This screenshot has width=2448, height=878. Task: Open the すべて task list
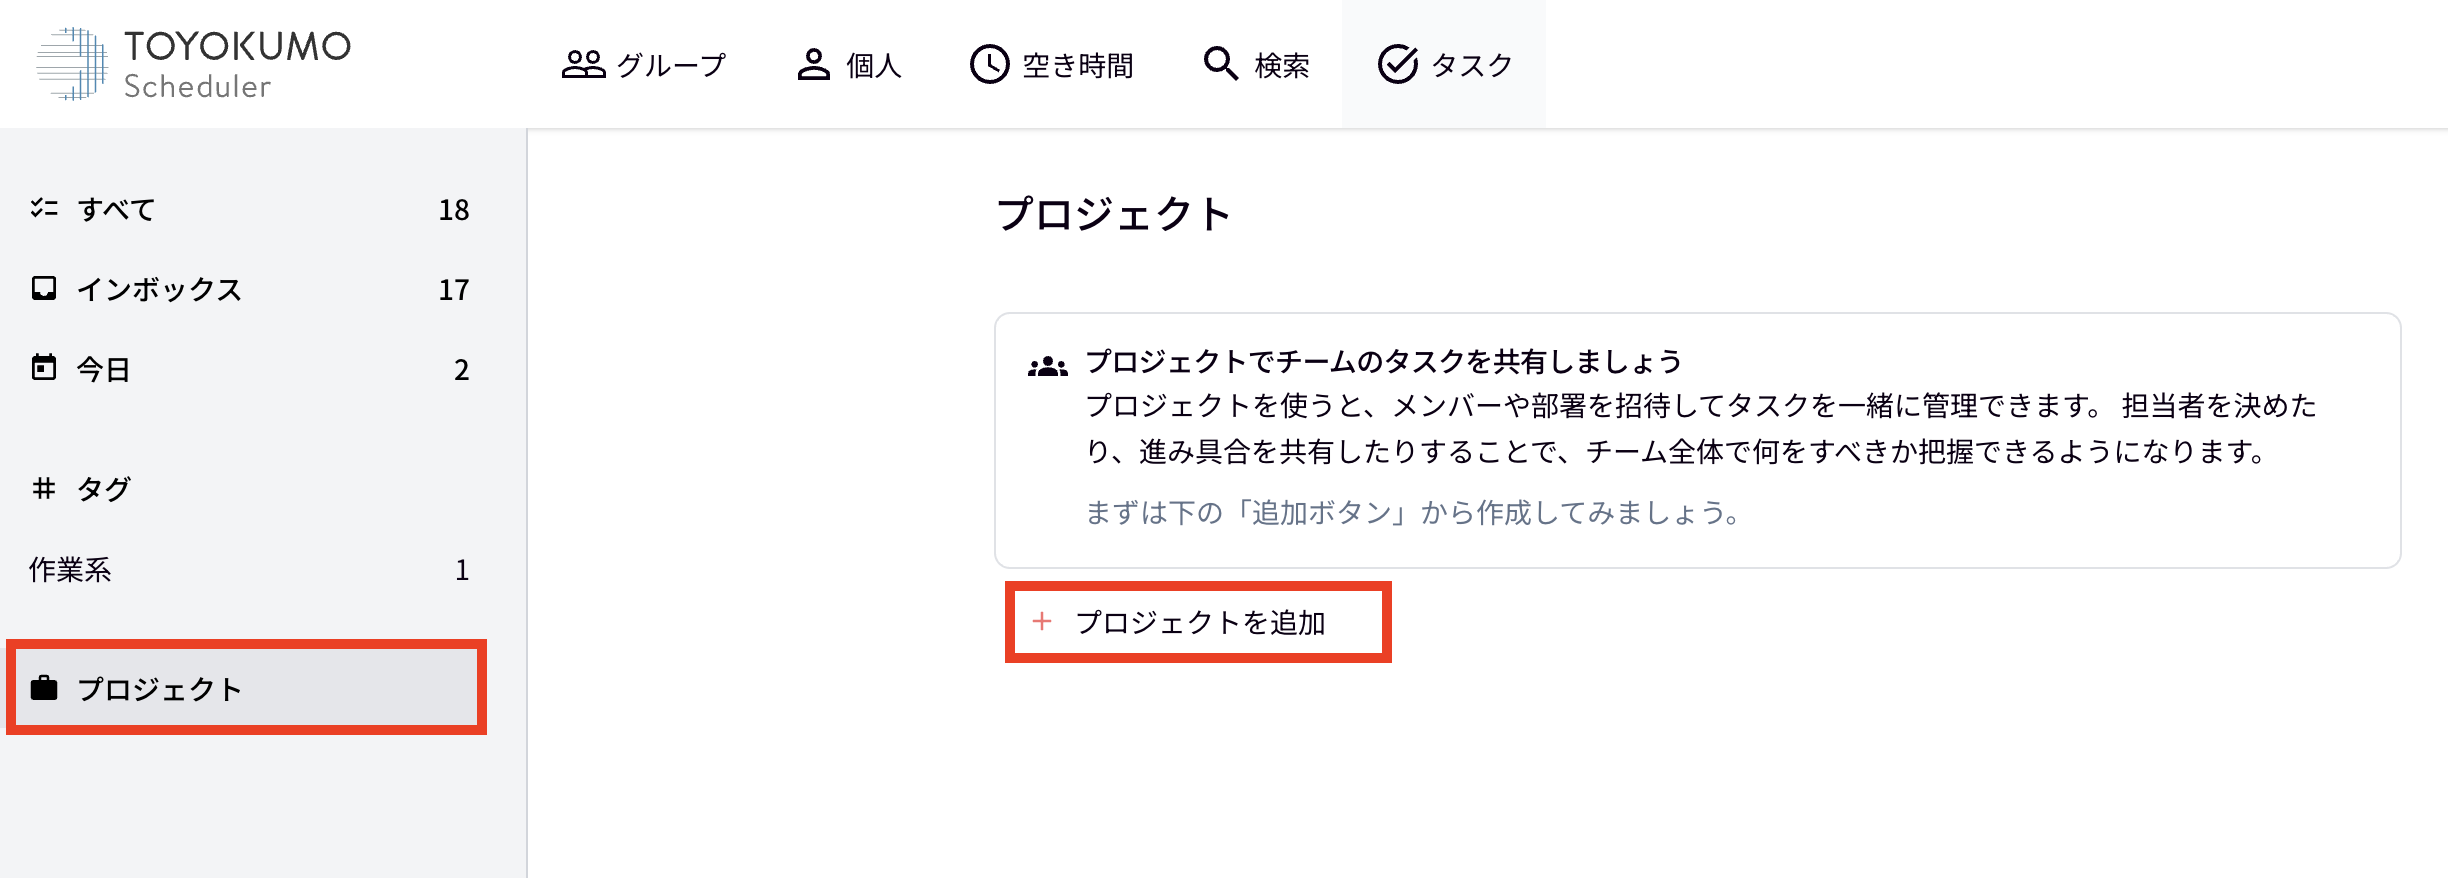tap(115, 209)
